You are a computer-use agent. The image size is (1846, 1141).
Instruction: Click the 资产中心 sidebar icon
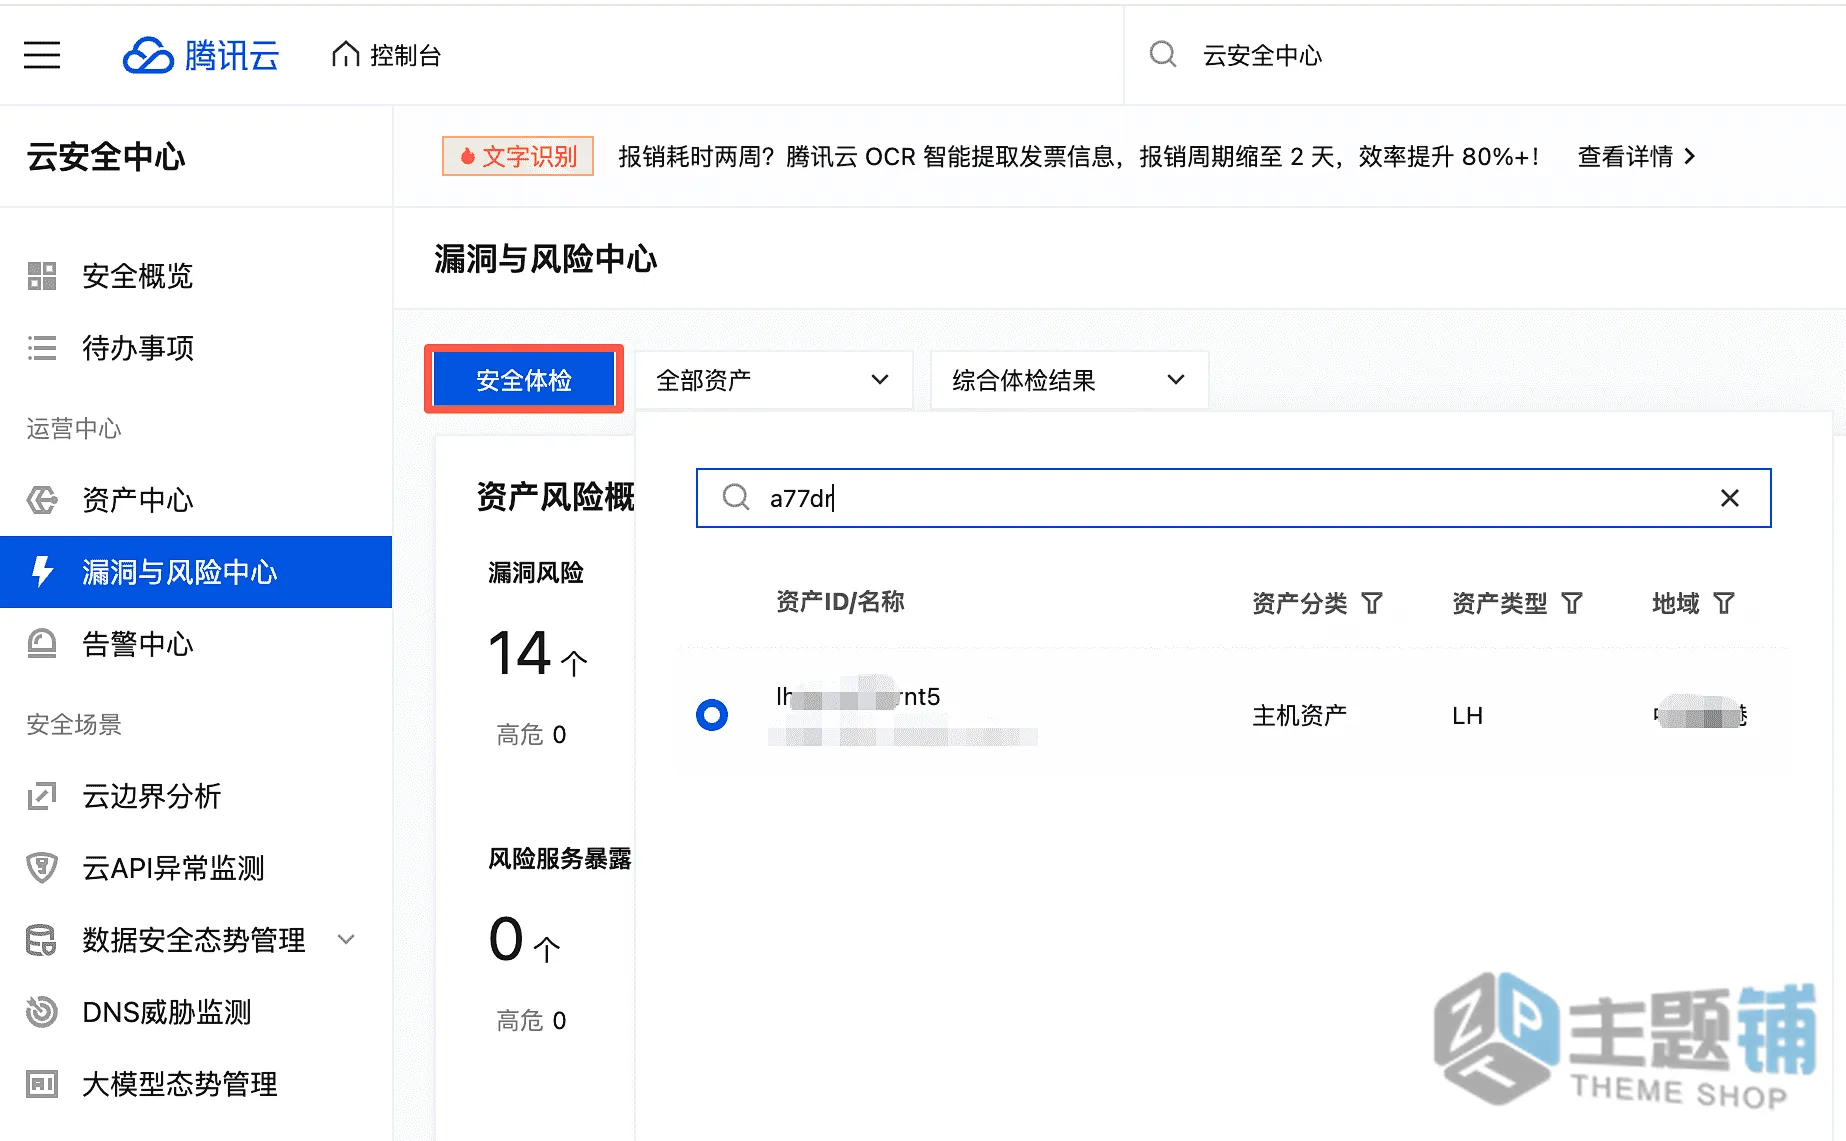pyautogui.click(x=42, y=500)
